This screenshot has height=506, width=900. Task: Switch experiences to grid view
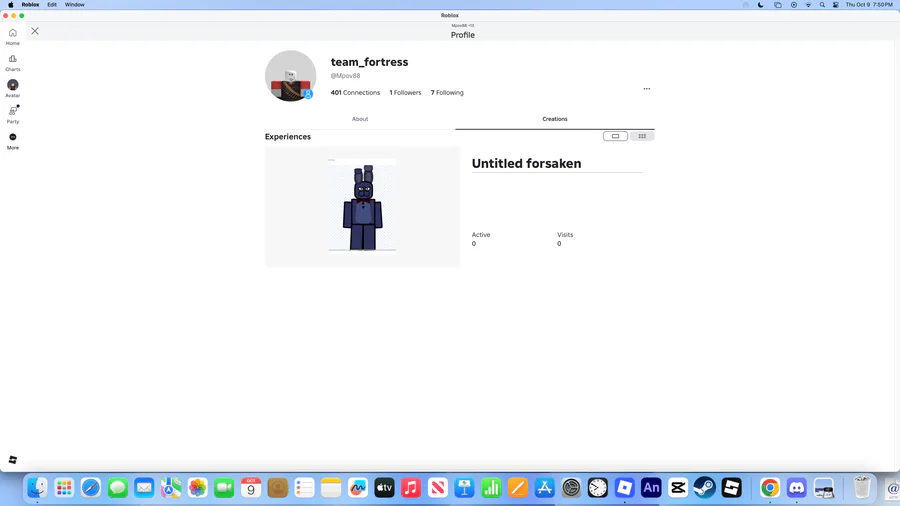642,136
